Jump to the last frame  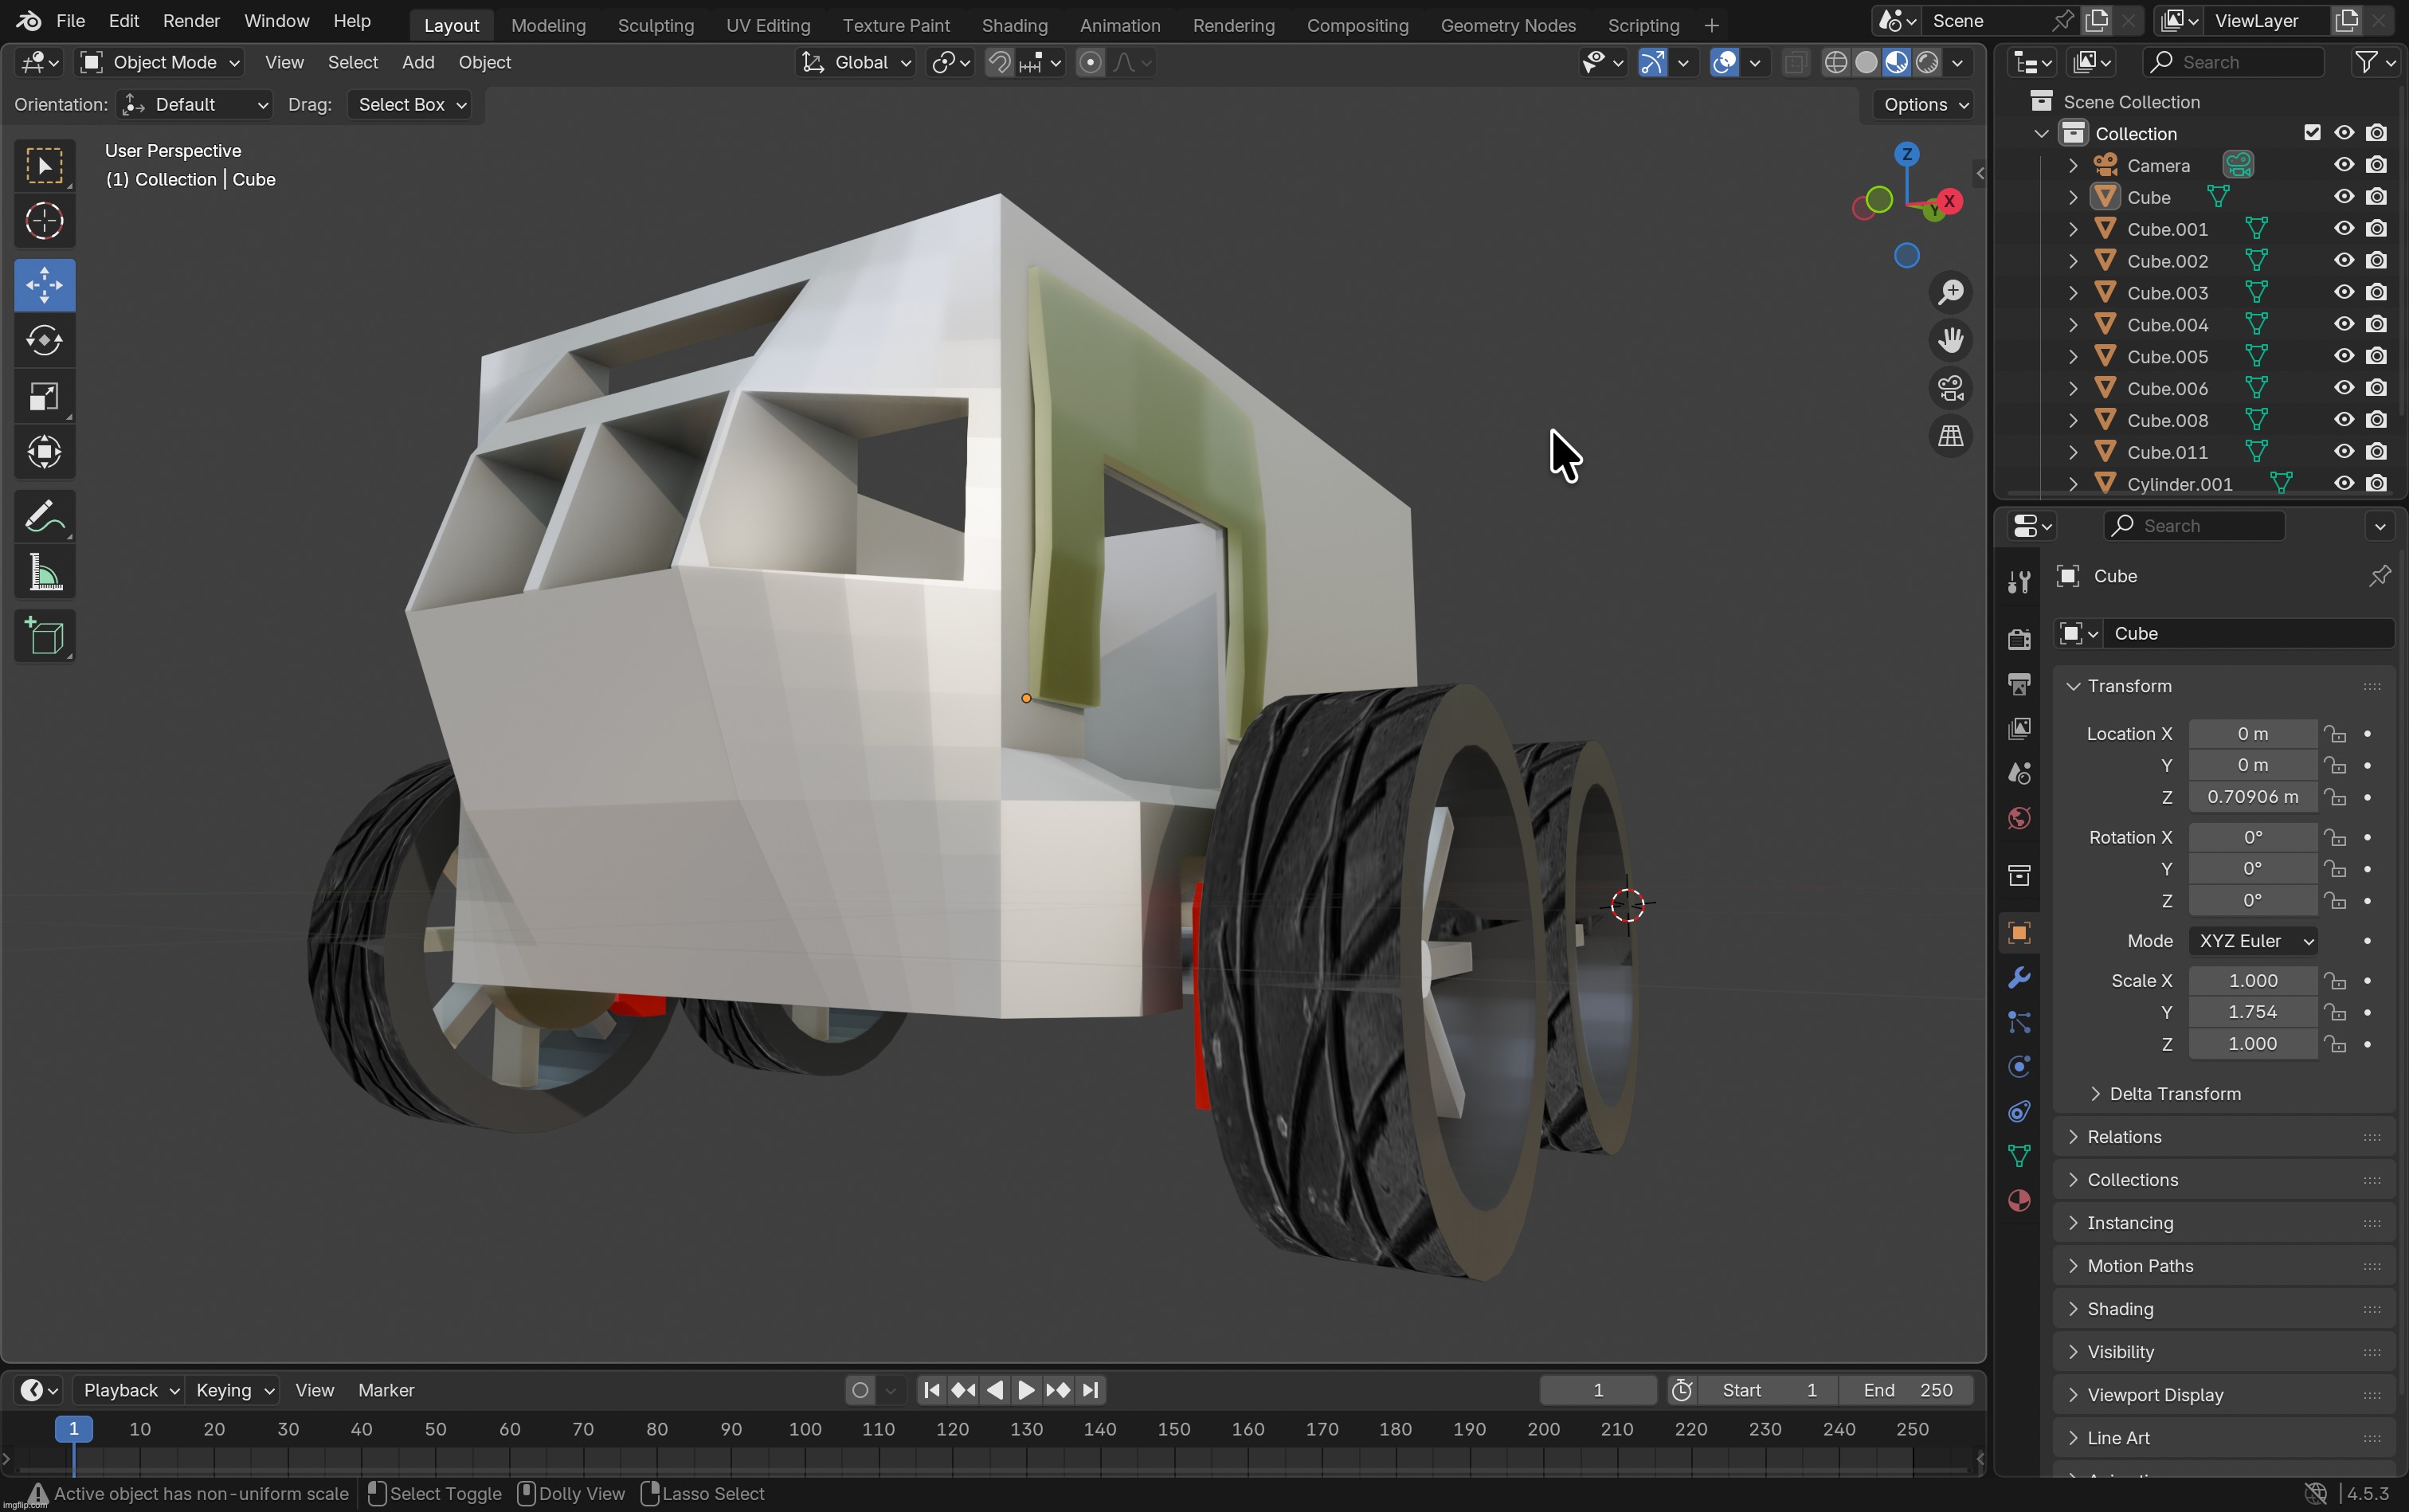(1090, 1389)
